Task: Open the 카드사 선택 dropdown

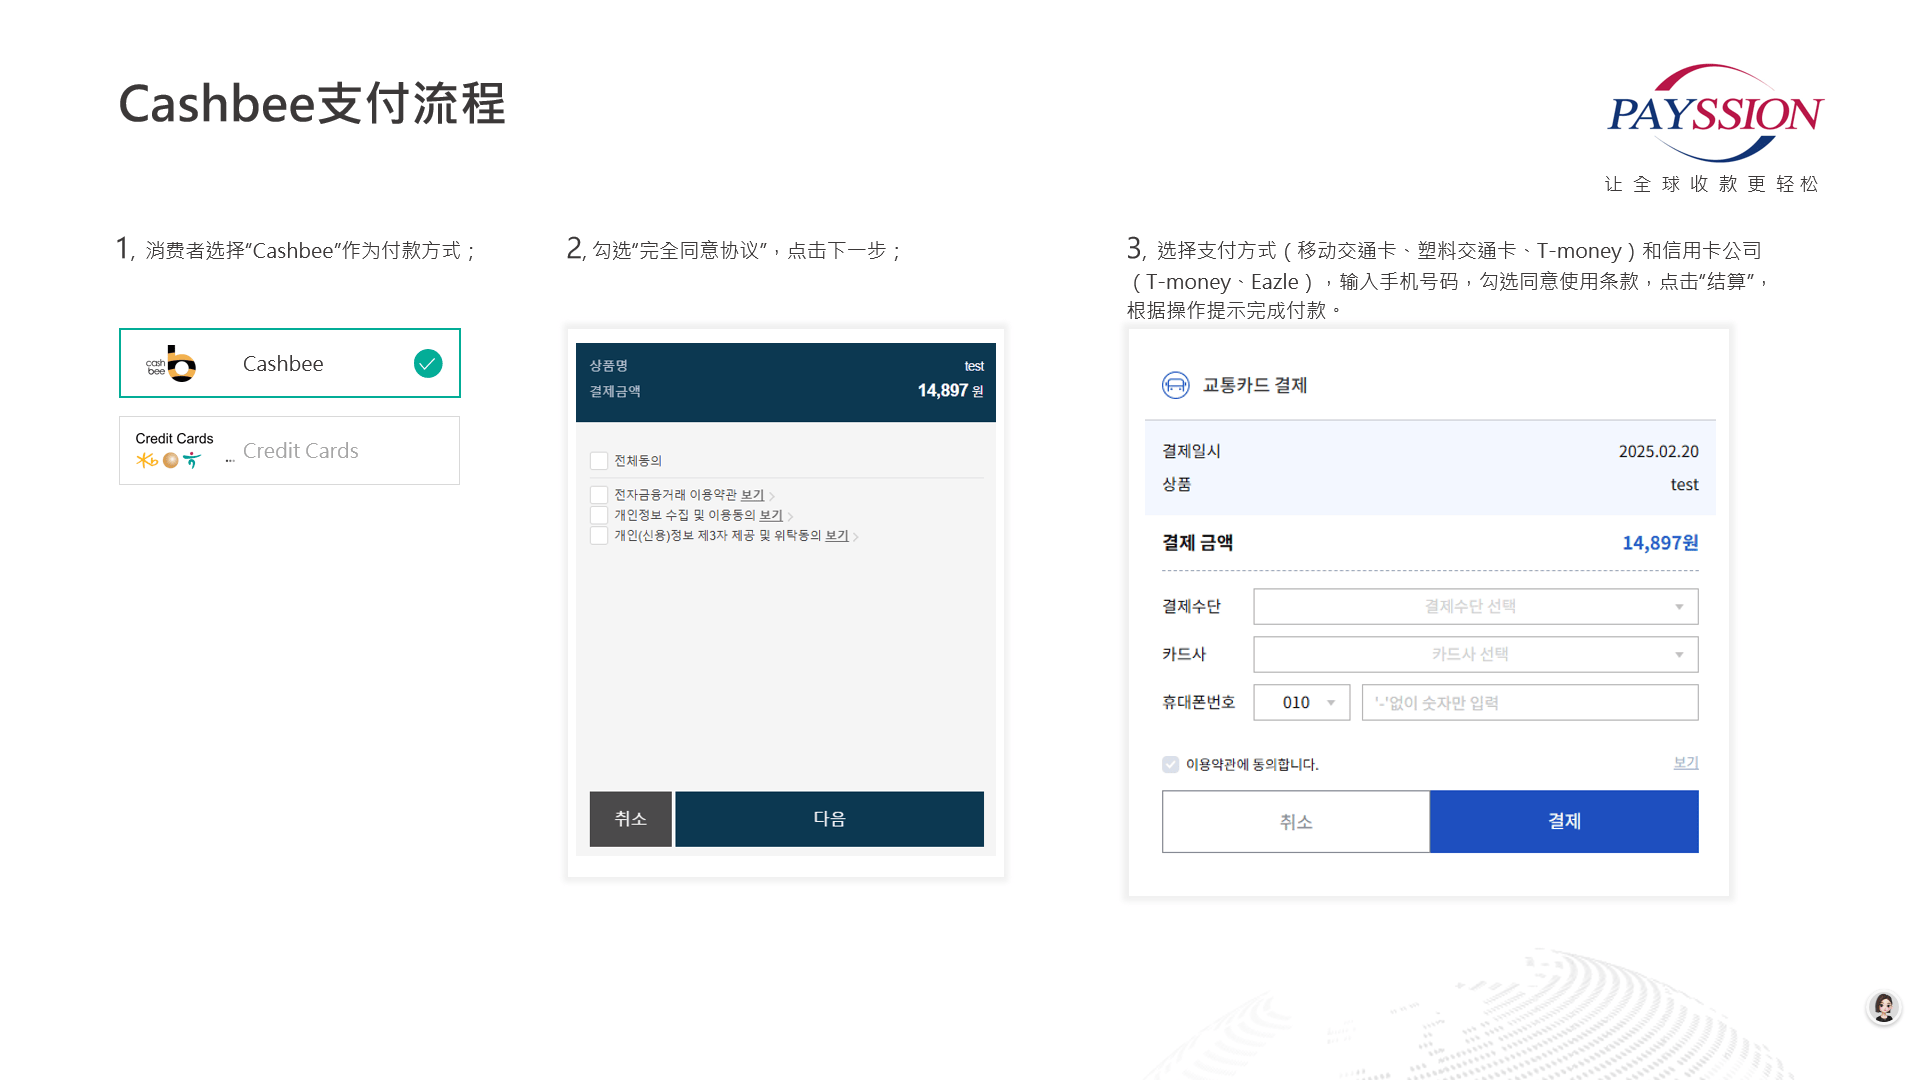Action: coord(1476,655)
